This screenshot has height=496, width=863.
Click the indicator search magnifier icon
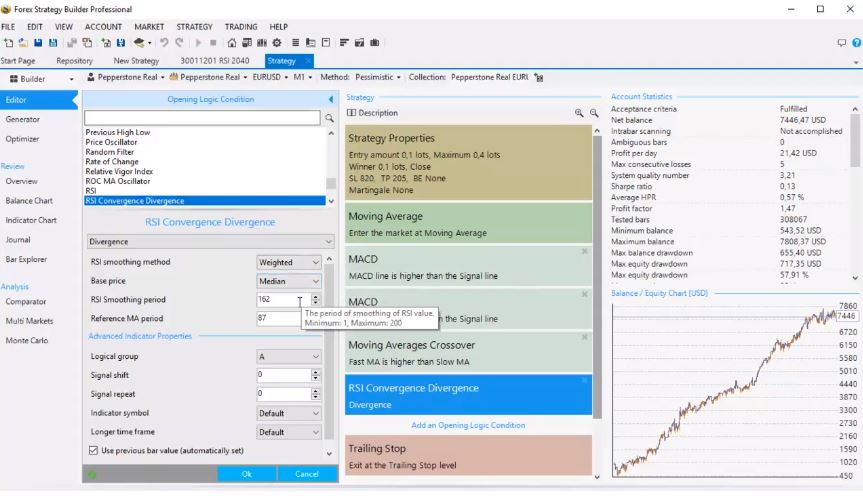coord(330,118)
